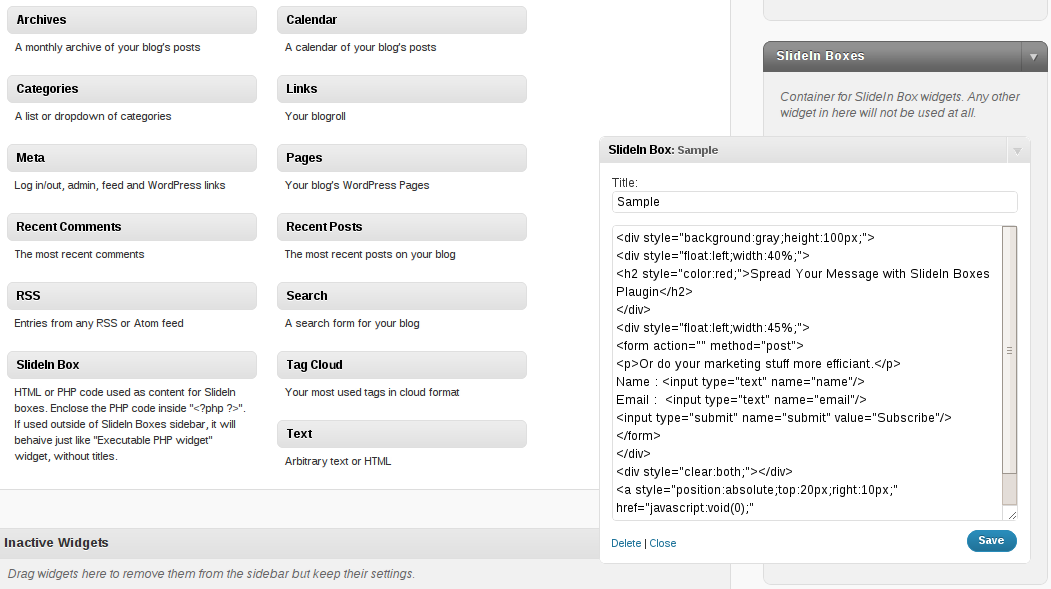Viewport: 1051px width, 589px height.
Task: Click the Close link
Action: pos(663,544)
